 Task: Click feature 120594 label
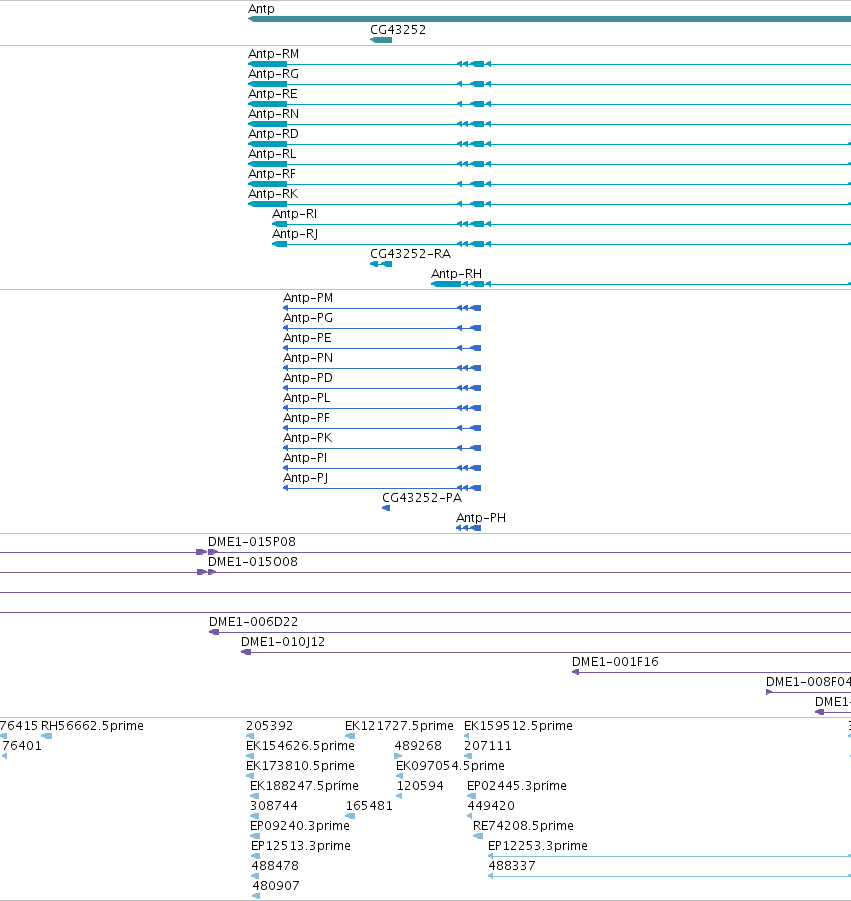[420, 786]
